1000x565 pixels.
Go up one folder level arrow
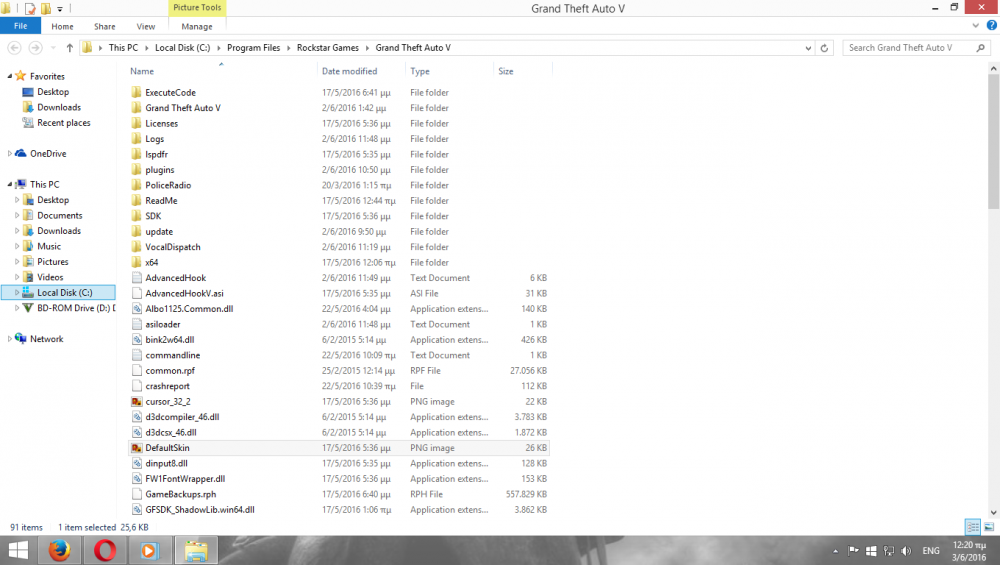coord(70,48)
